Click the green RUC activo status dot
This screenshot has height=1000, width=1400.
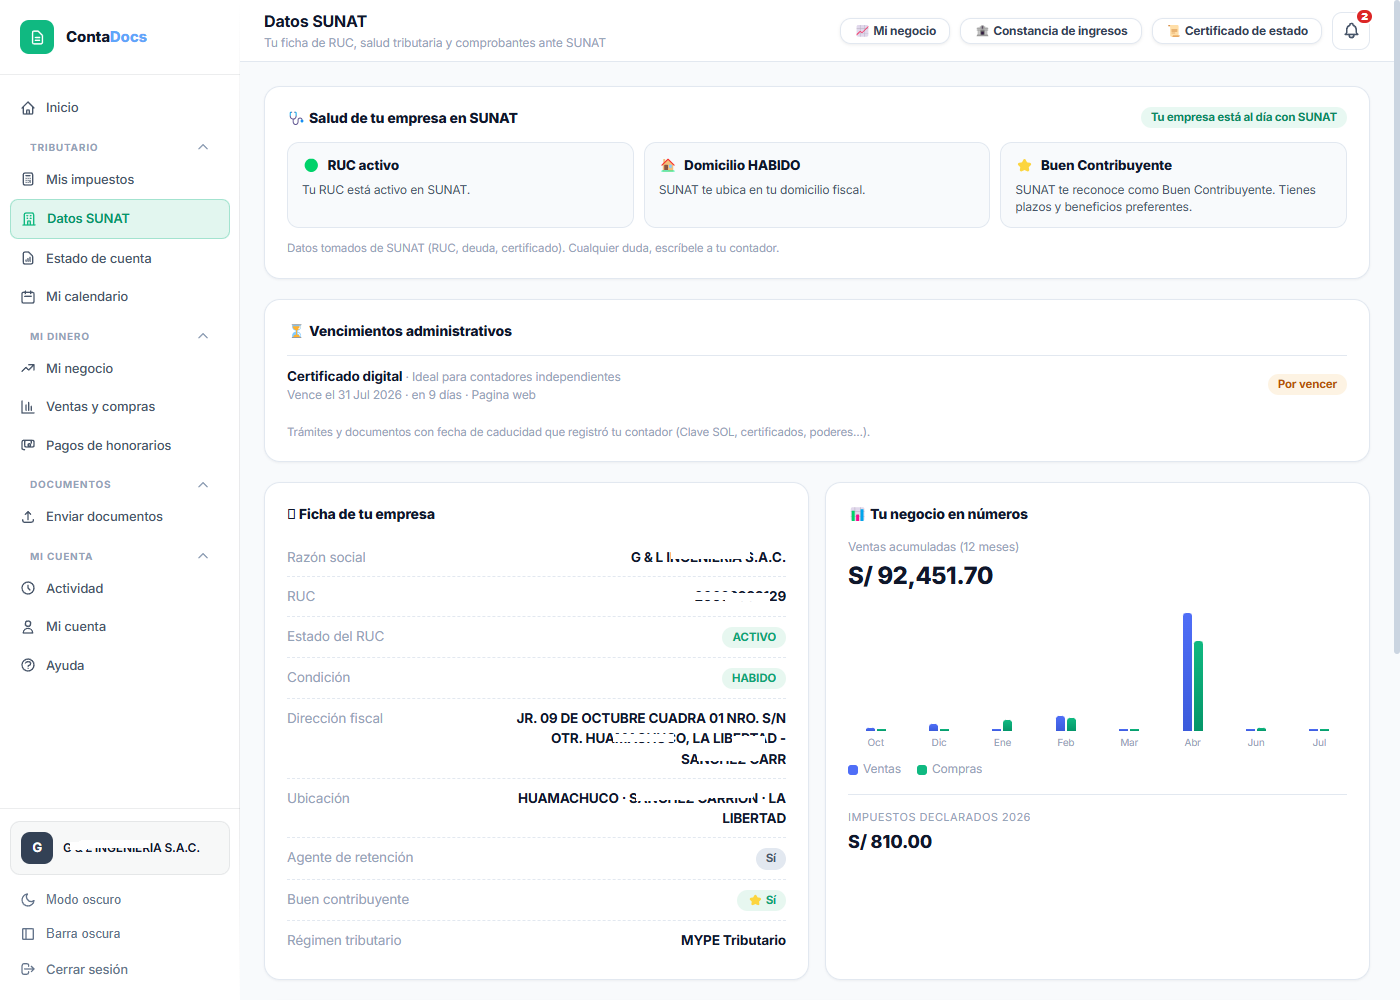[311, 166]
